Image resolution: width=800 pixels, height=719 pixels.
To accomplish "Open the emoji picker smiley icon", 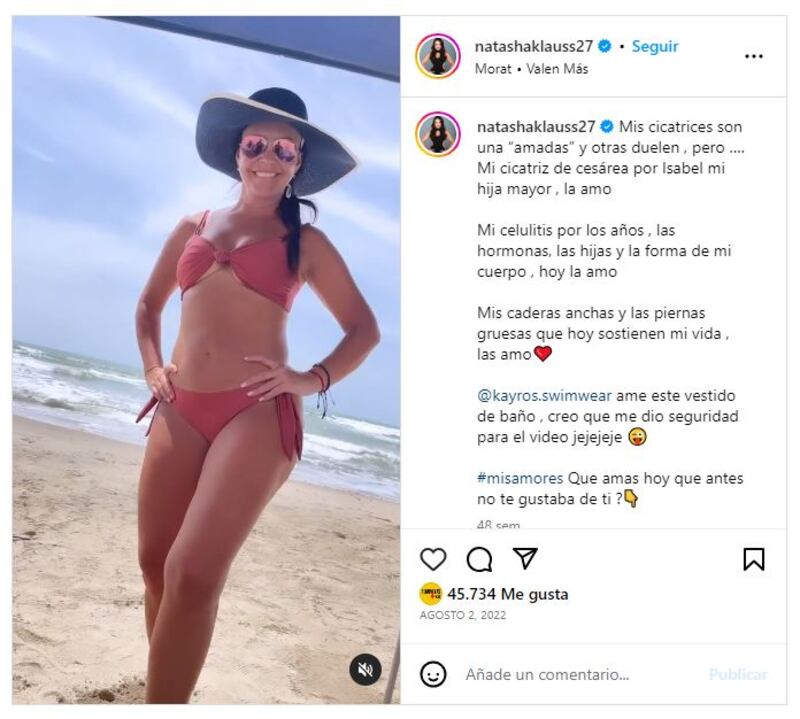I will pyautogui.click(x=433, y=674).
